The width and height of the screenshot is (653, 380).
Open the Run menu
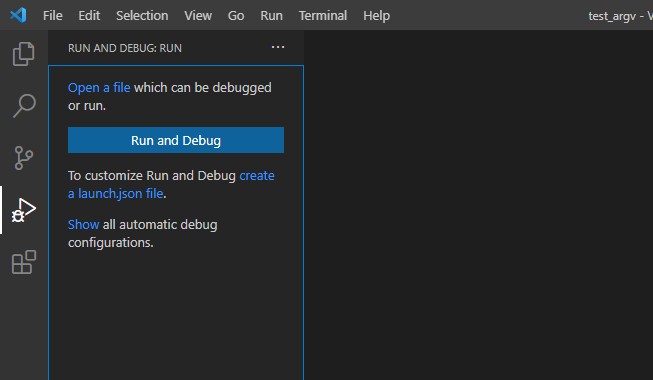pyautogui.click(x=271, y=15)
